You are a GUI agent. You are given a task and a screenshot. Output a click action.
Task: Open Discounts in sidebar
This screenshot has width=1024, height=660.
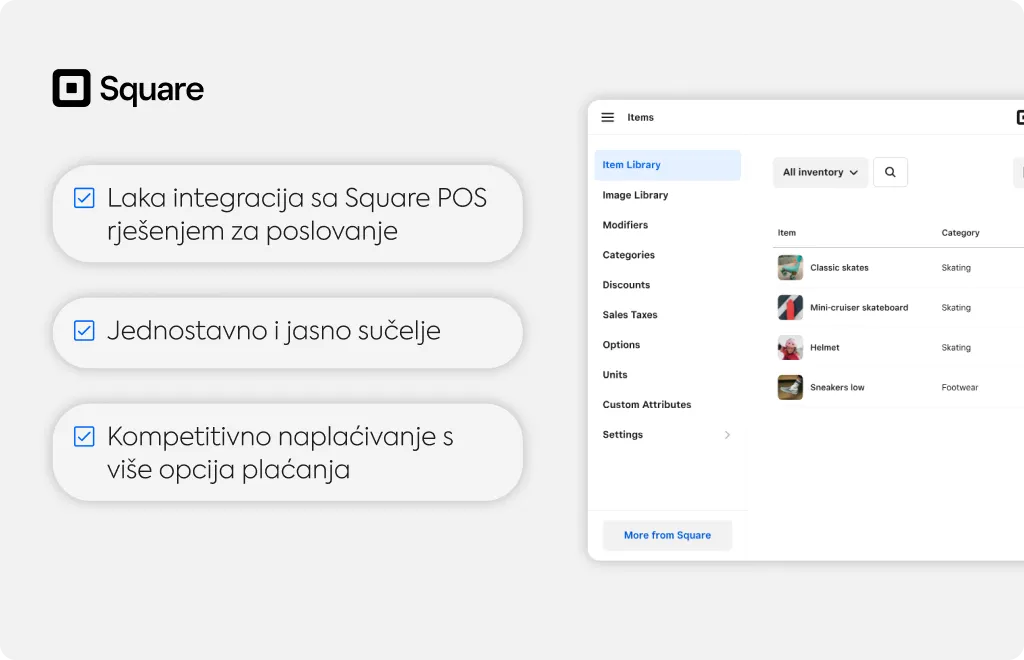tap(626, 285)
